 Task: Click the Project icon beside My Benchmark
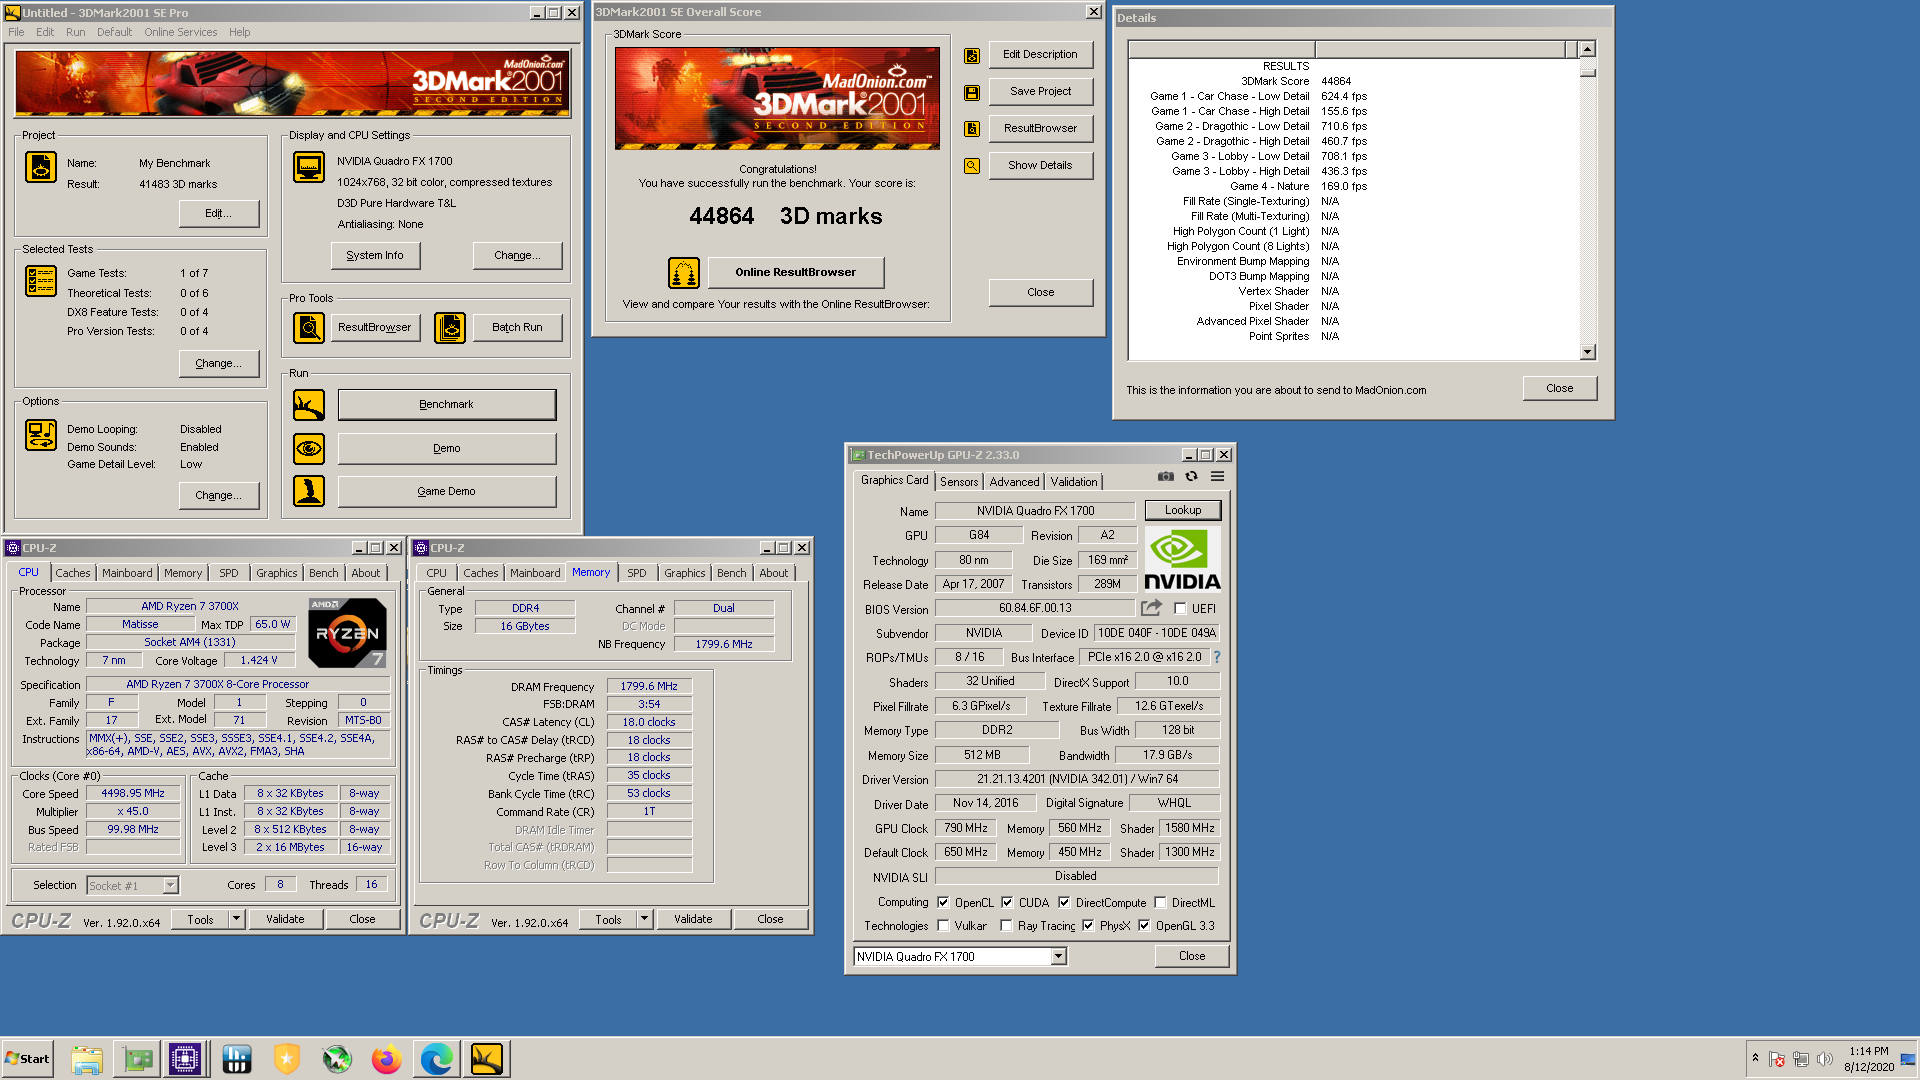pyautogui.click(x=41, y=167)
